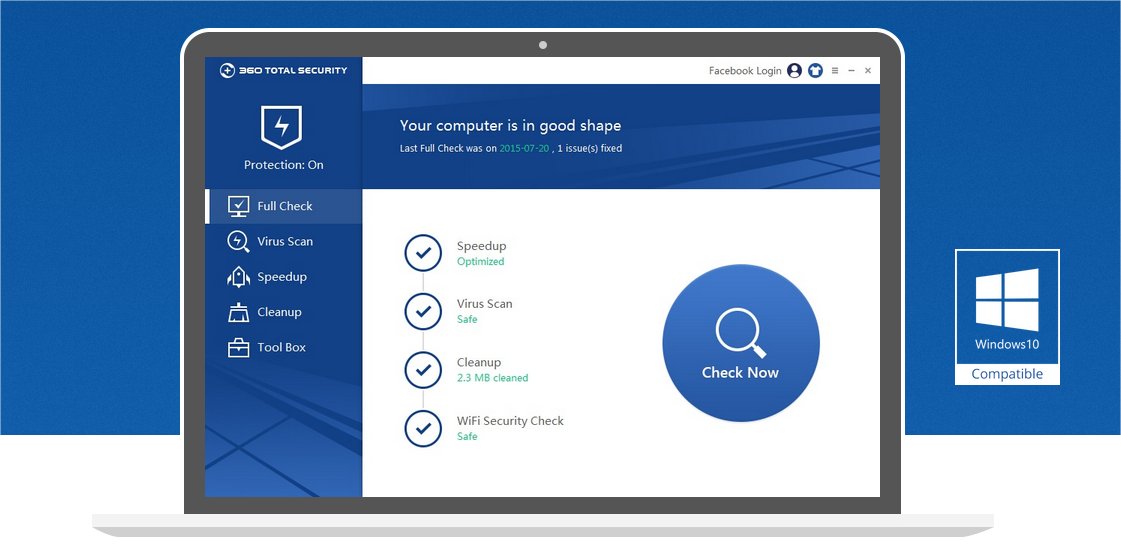Click the Cleanup result checkmark circle
Image resolution: width=1121 pixels, height=559 pixels.
point(423,370)
